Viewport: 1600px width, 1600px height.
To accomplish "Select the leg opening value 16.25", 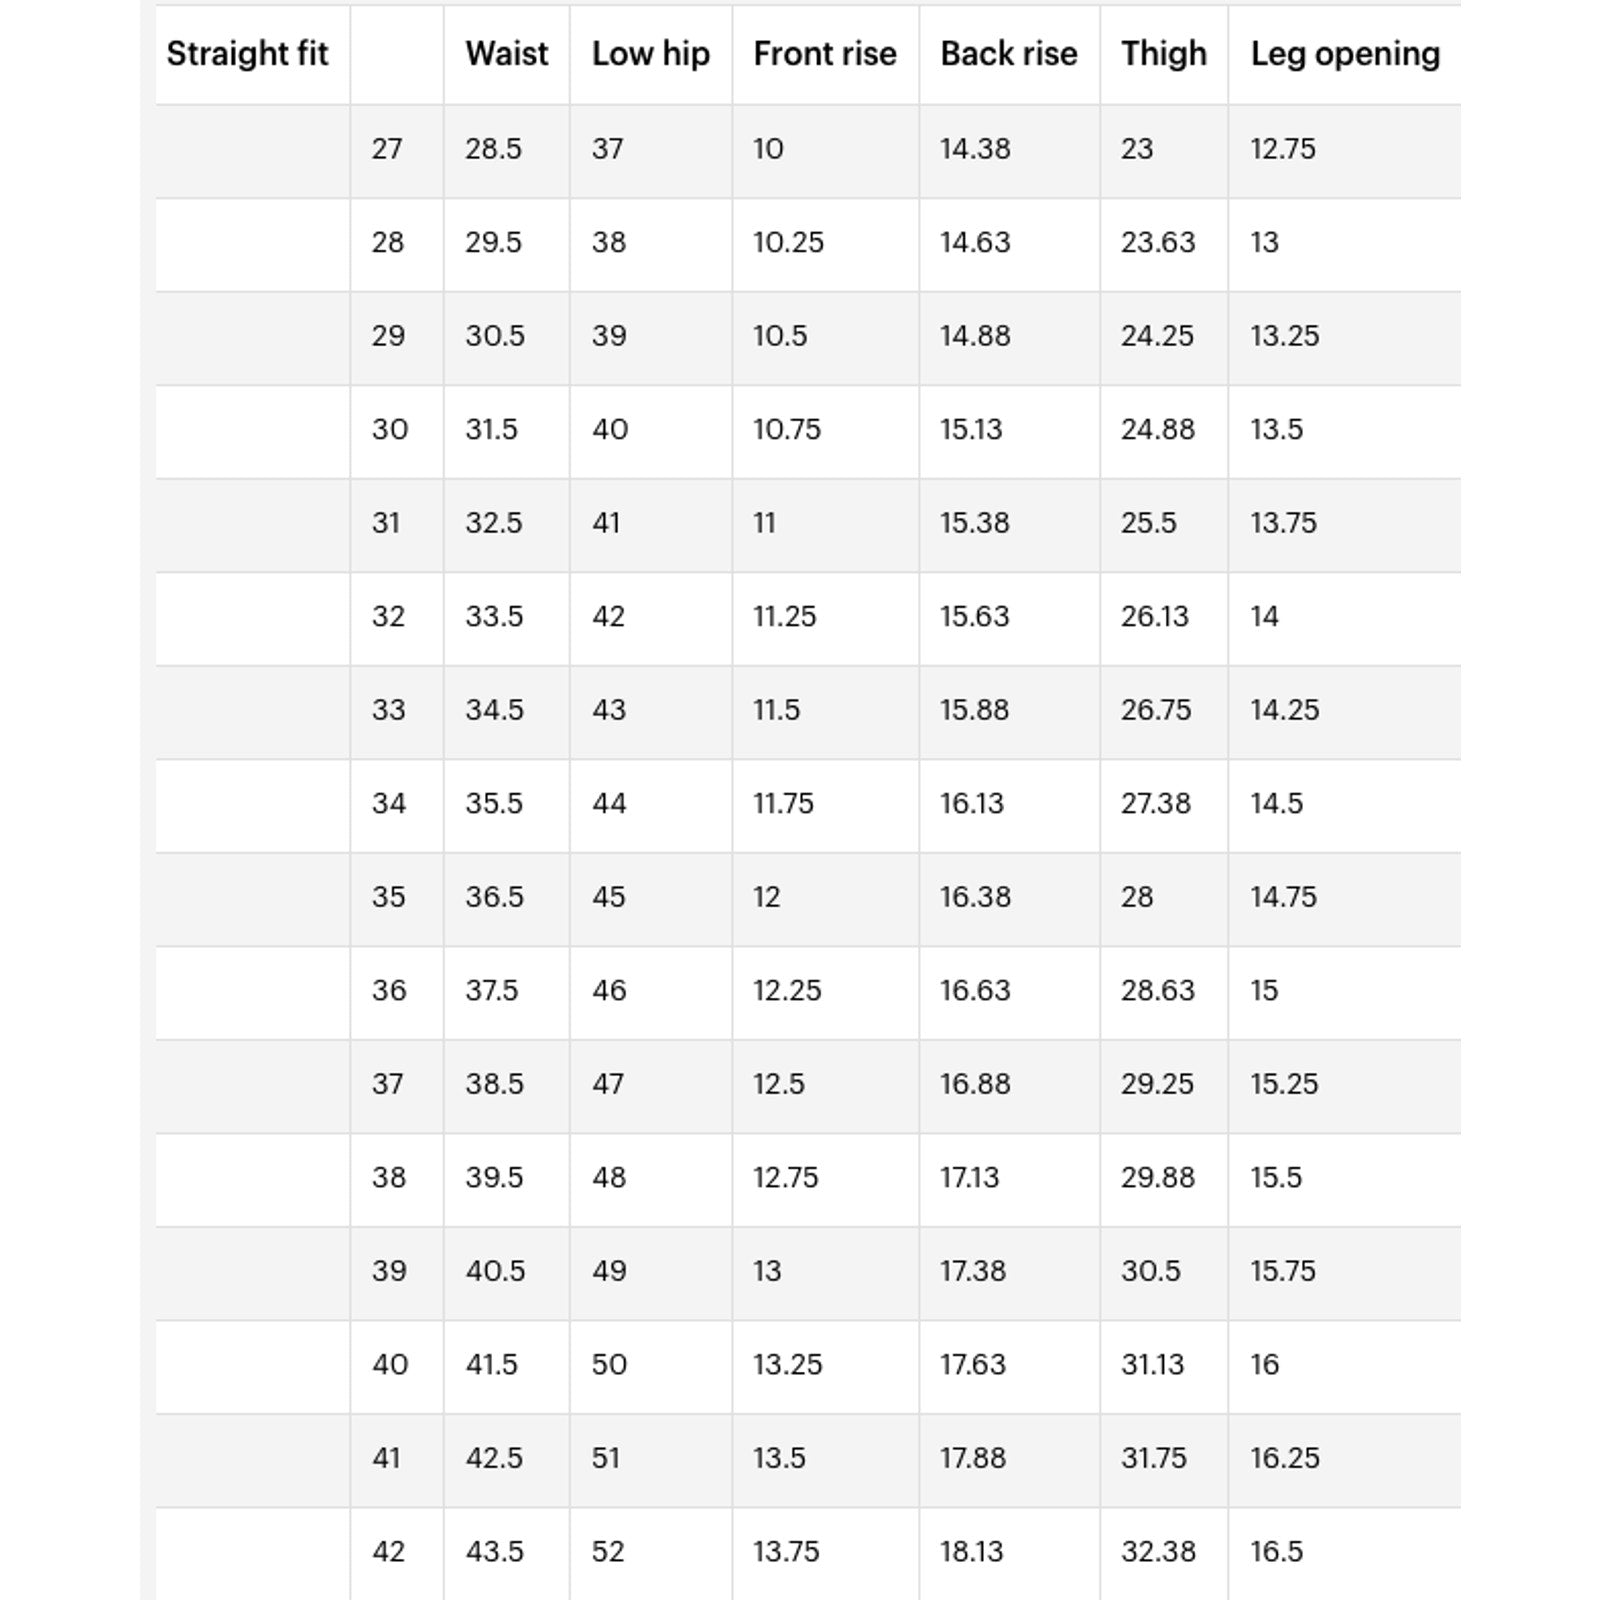I will (1284, 1458).
